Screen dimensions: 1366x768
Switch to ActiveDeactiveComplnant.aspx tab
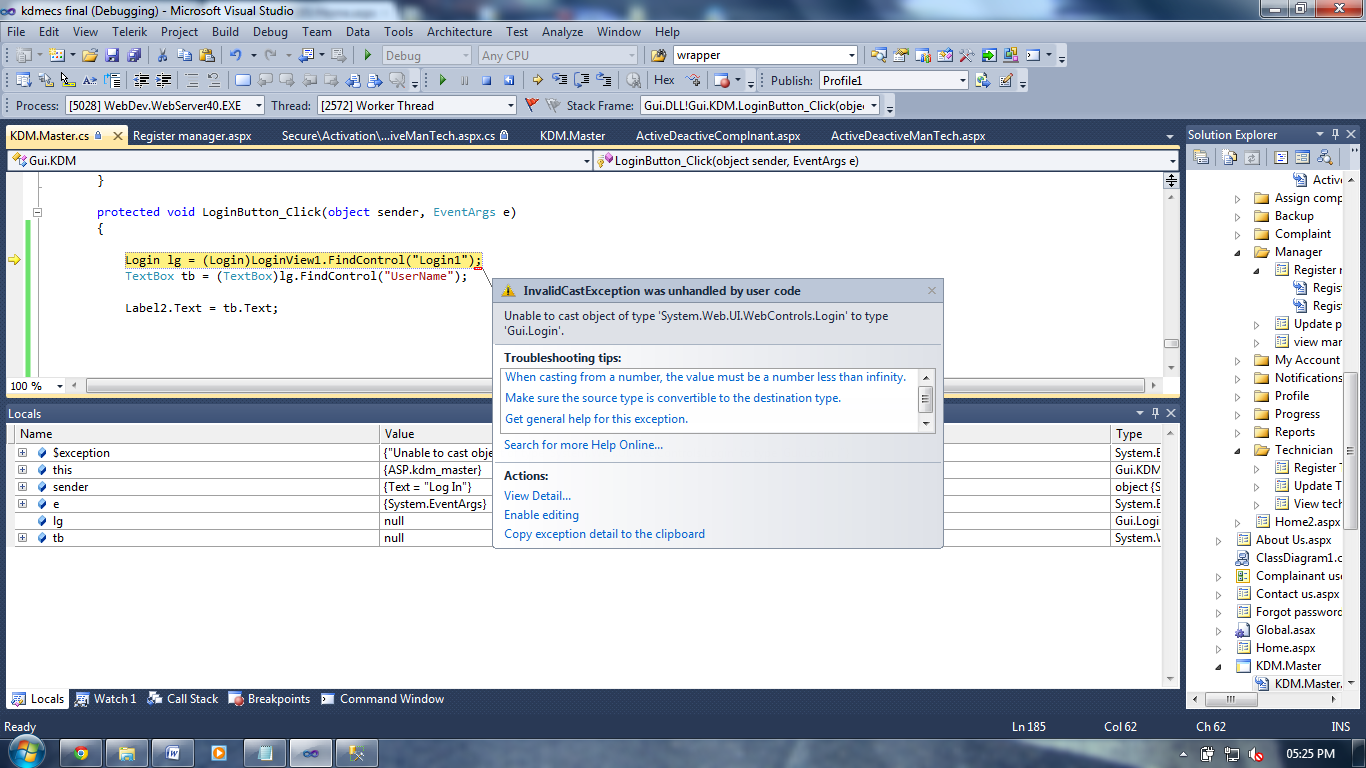[x=718, y=136]
